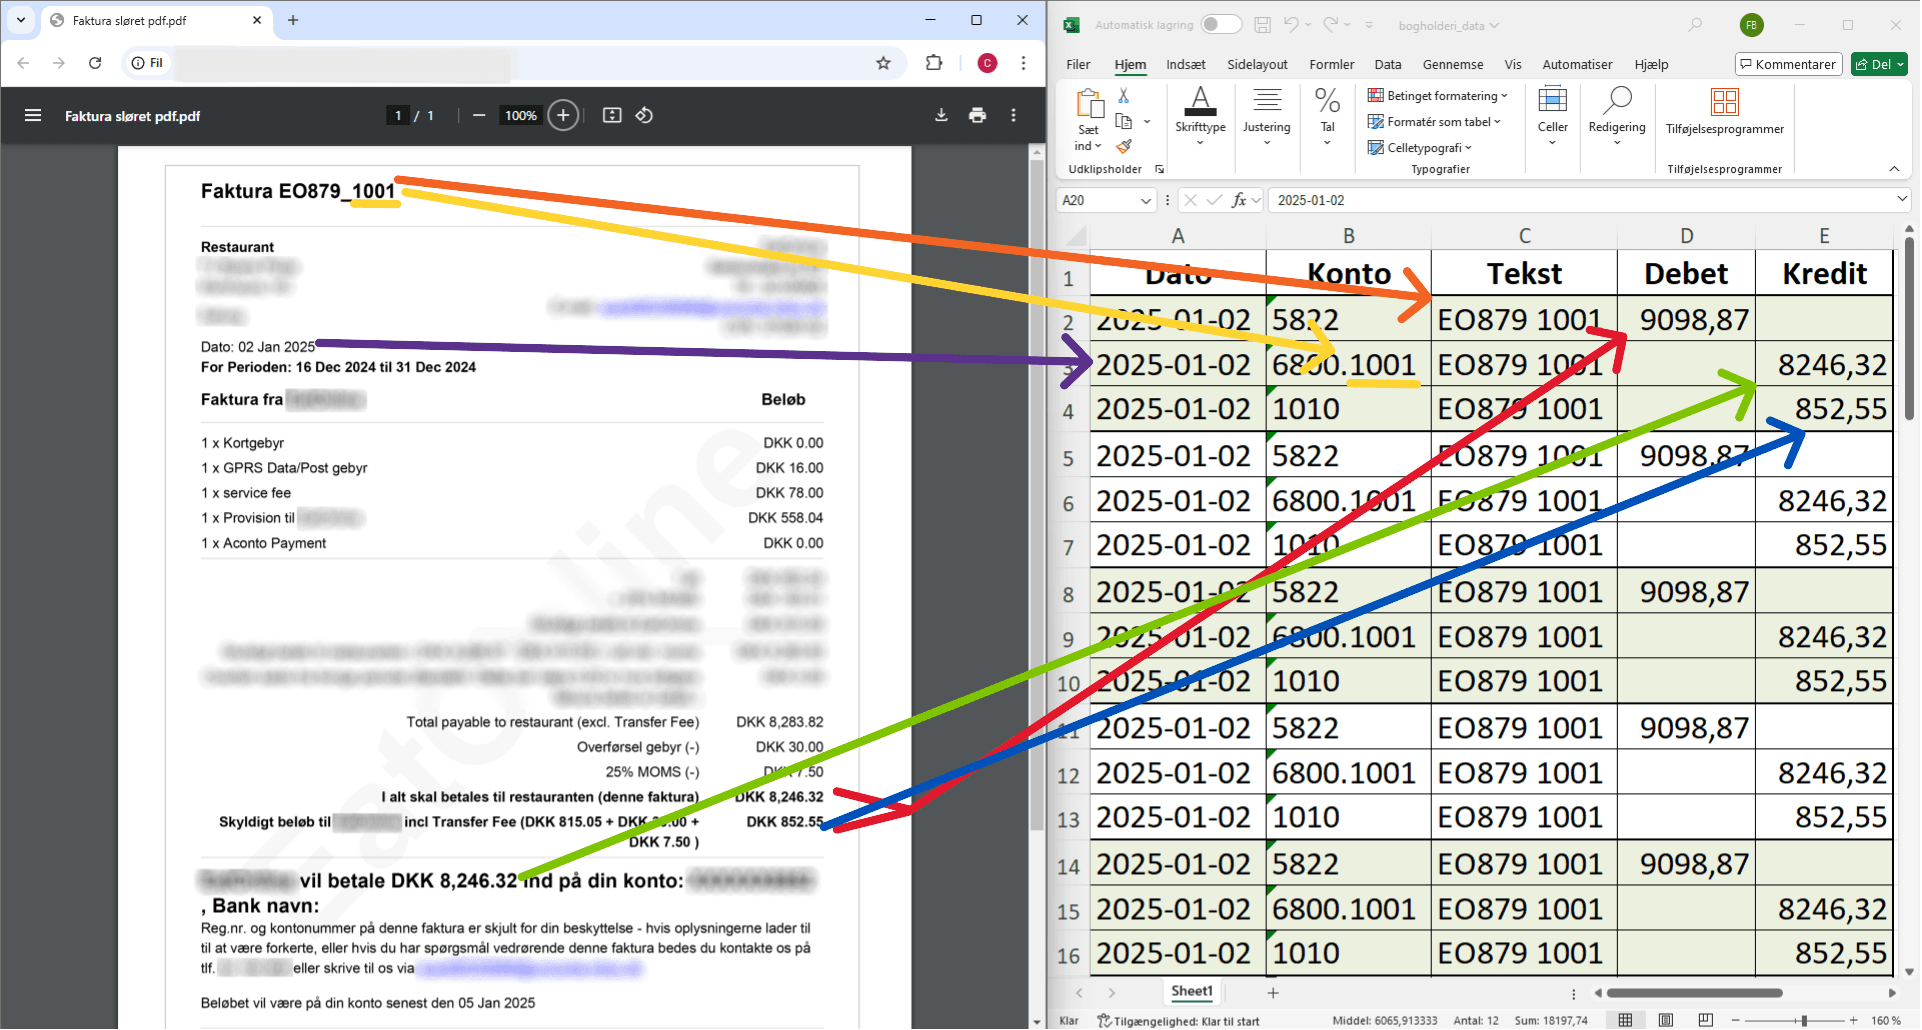Click the PDF page number field
The height and width of the screenshot is (1030, 1922).
coord(398,116)
